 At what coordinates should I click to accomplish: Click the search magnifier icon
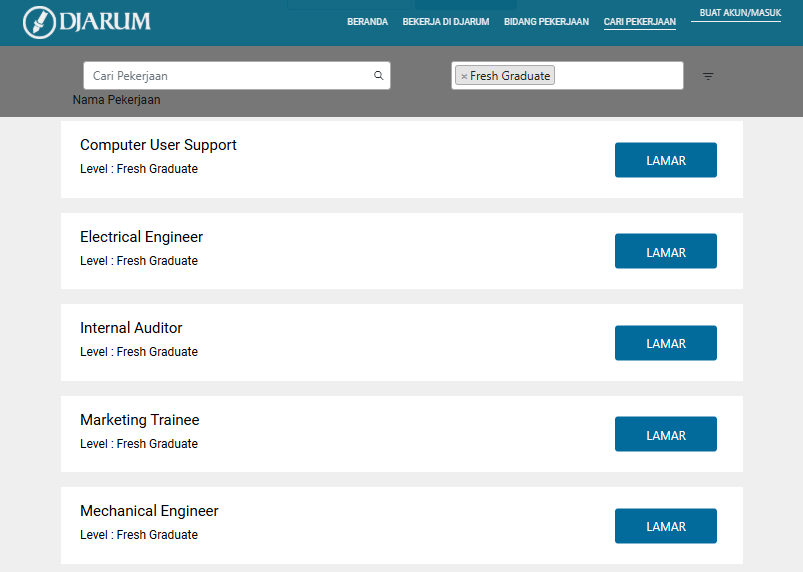tap(378, 75)
